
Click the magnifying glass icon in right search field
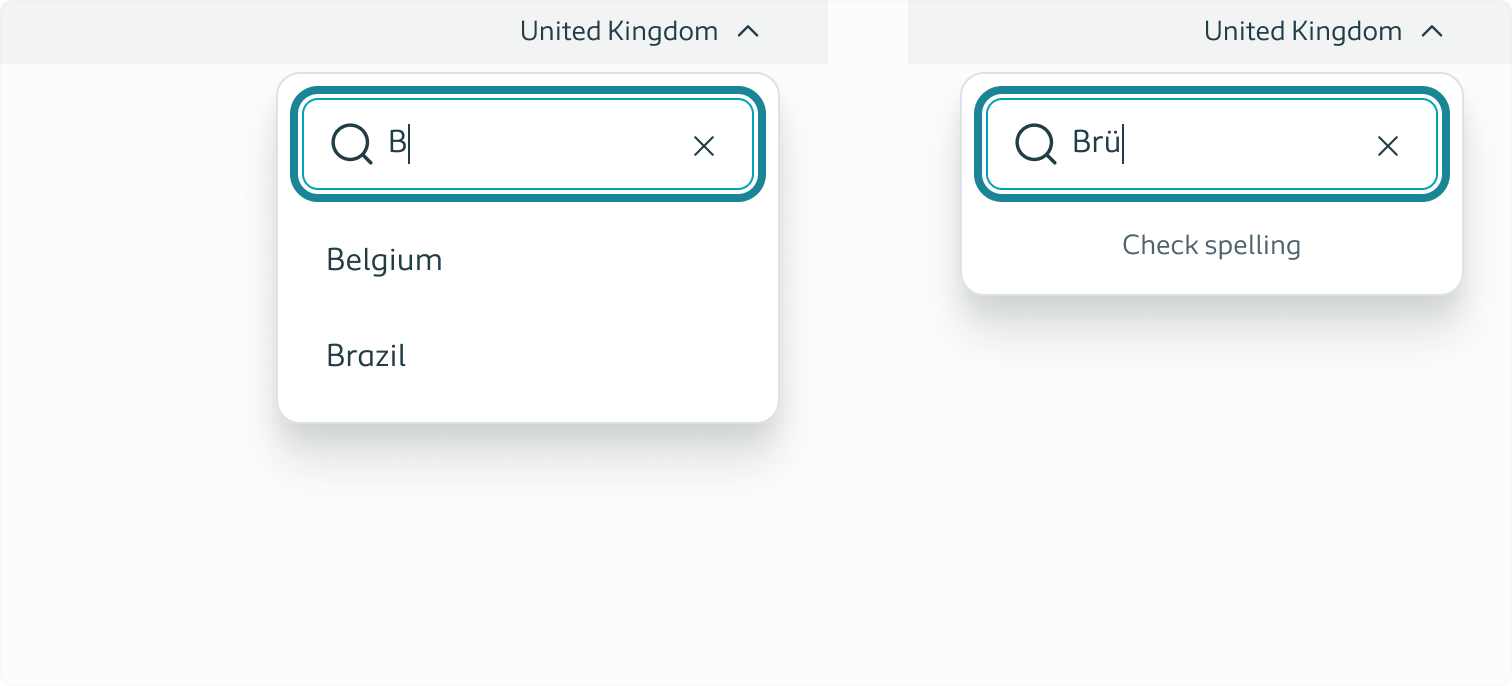coord(1034,144)
